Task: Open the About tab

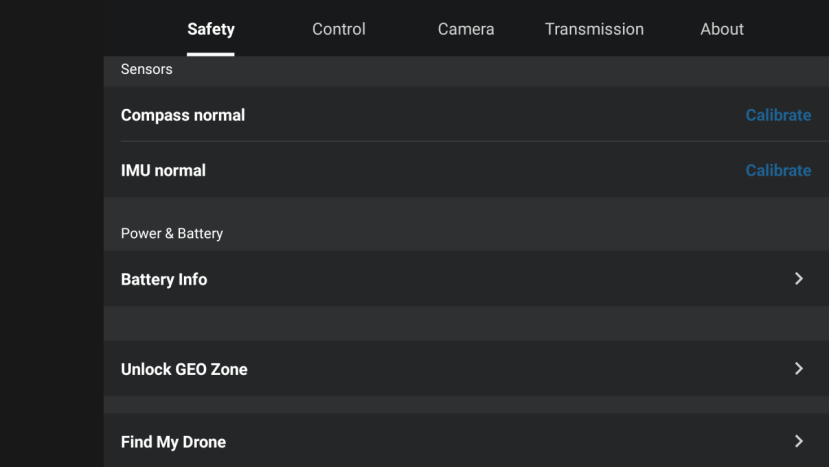Action: (722, 29)
